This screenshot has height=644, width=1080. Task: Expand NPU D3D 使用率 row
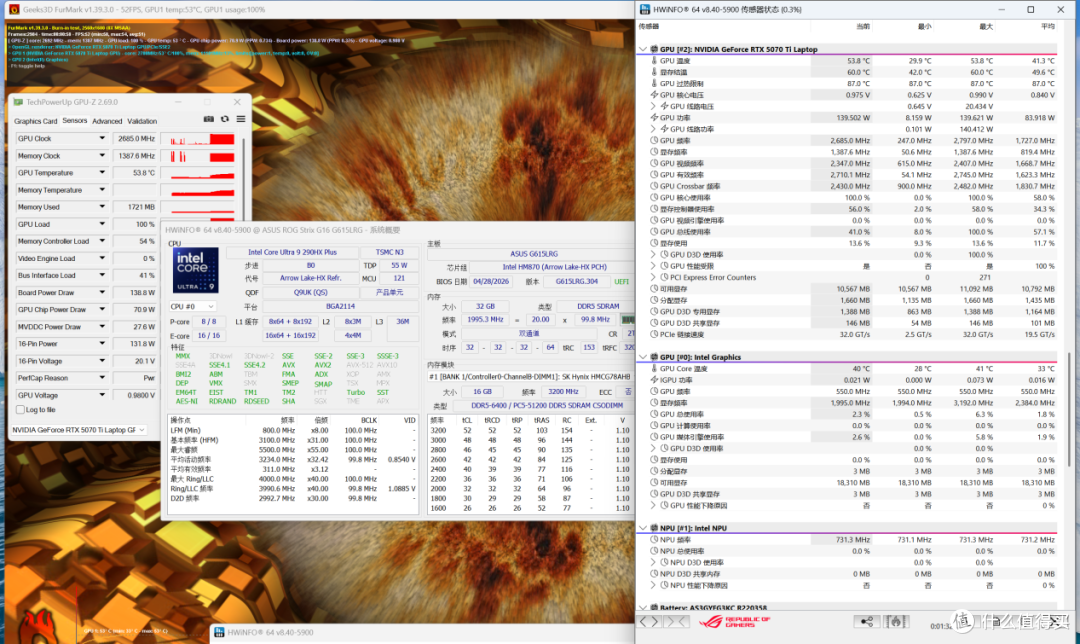click(654, 562)
